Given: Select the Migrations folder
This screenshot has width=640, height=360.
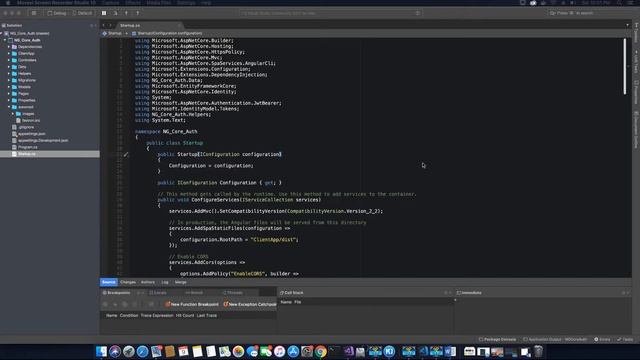Looking at the screenshot, I should coord(27,80).
